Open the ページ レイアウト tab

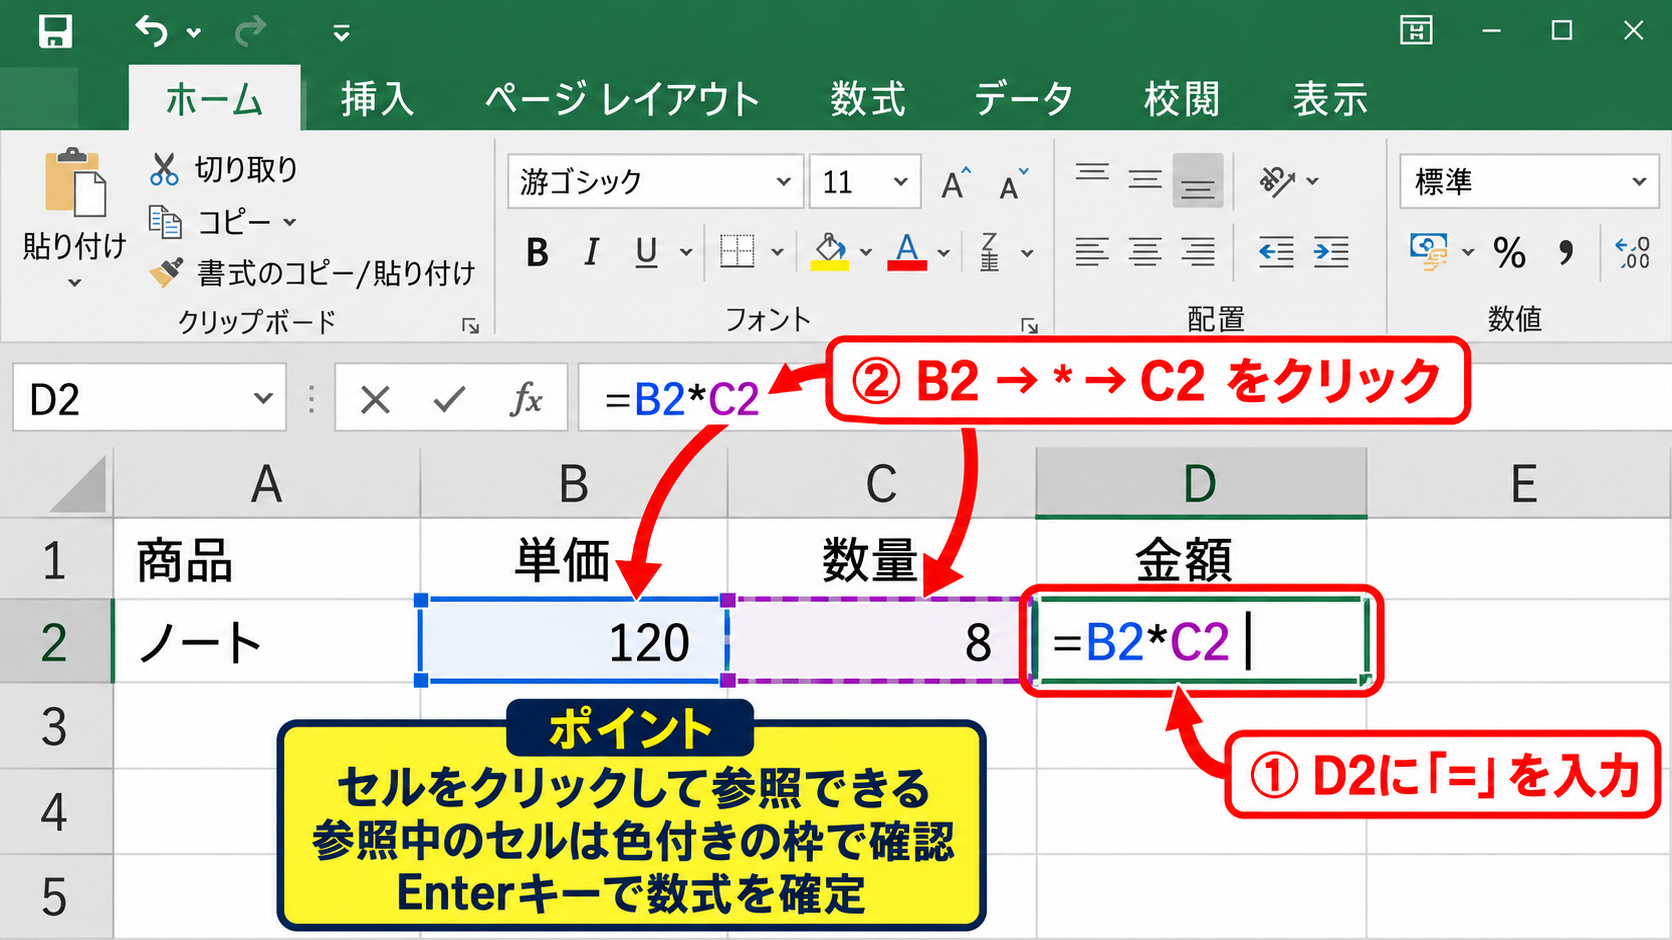pyautogui.click(x=622, y=99)
